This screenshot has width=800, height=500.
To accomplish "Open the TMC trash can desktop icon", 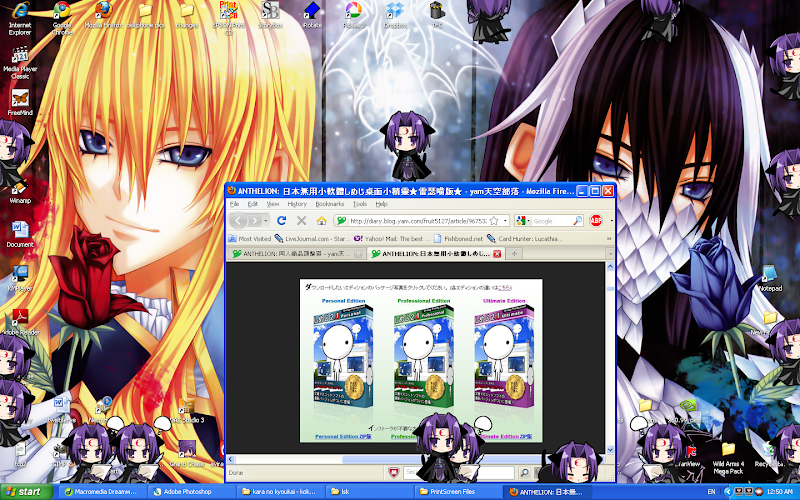I will point(437,14).
